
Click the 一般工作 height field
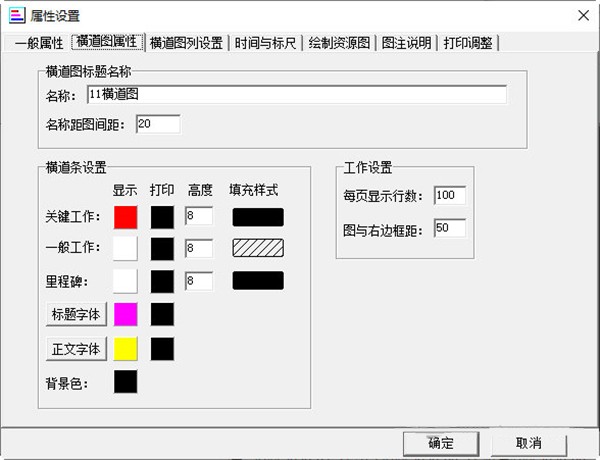199,248
